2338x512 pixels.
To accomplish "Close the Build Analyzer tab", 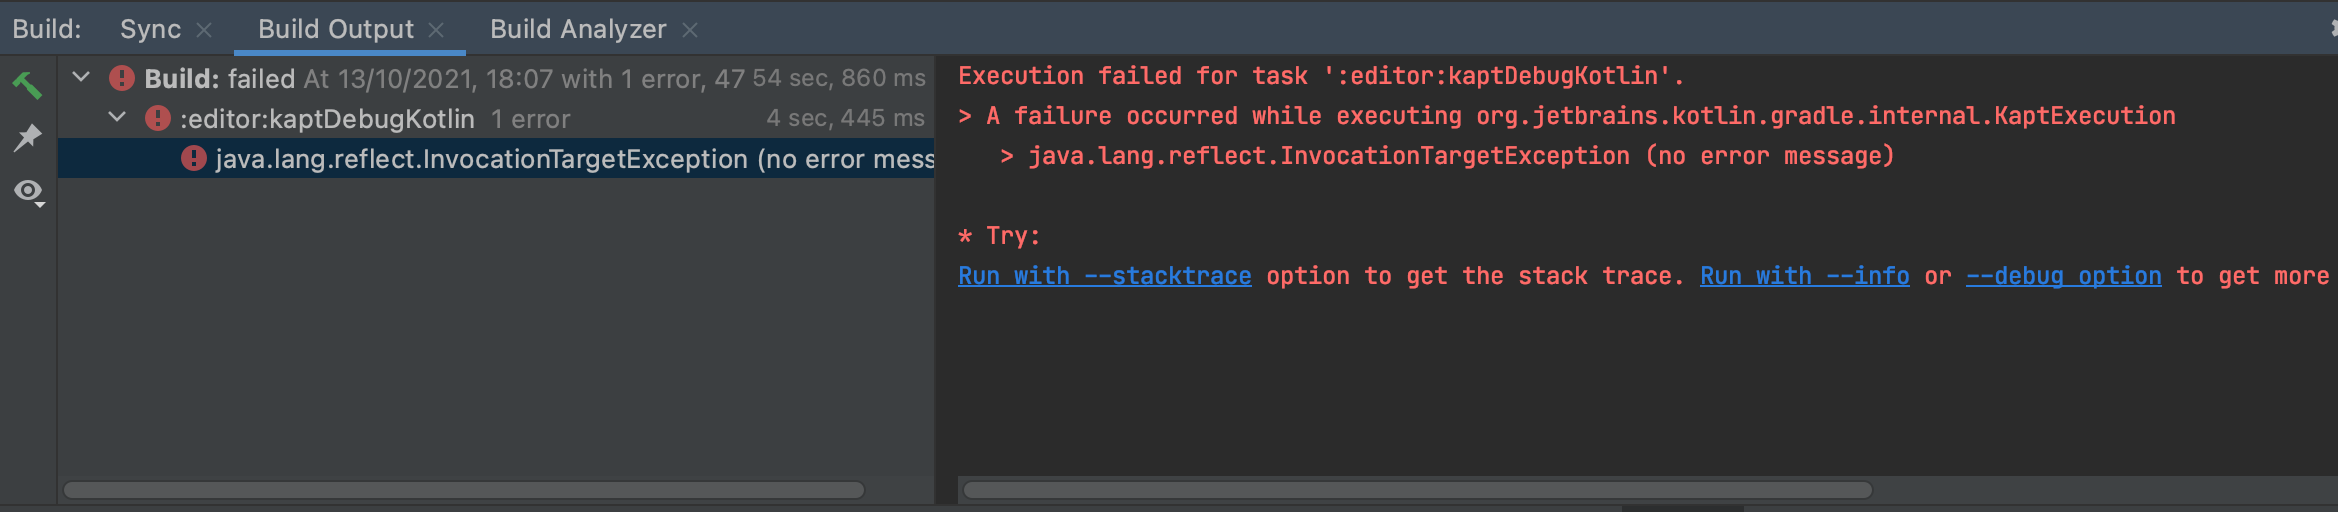I will [x=690, y=30].
